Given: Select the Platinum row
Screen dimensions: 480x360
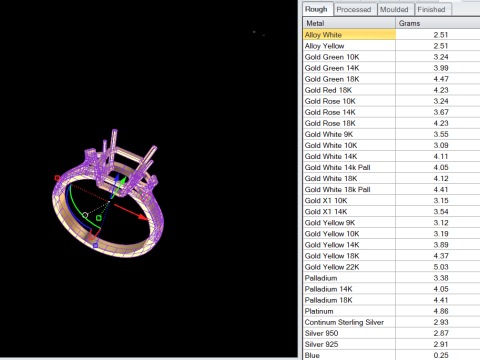Looking at the screenshot, I should pyautogui.click(x=391, y=311).
